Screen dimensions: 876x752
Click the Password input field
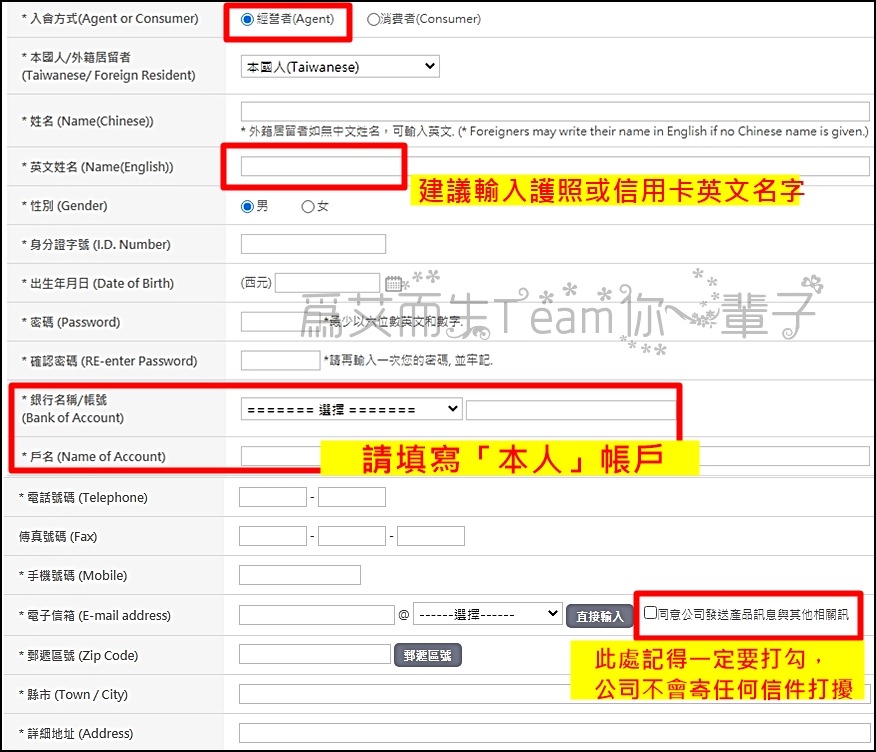(x=280, y=322)
